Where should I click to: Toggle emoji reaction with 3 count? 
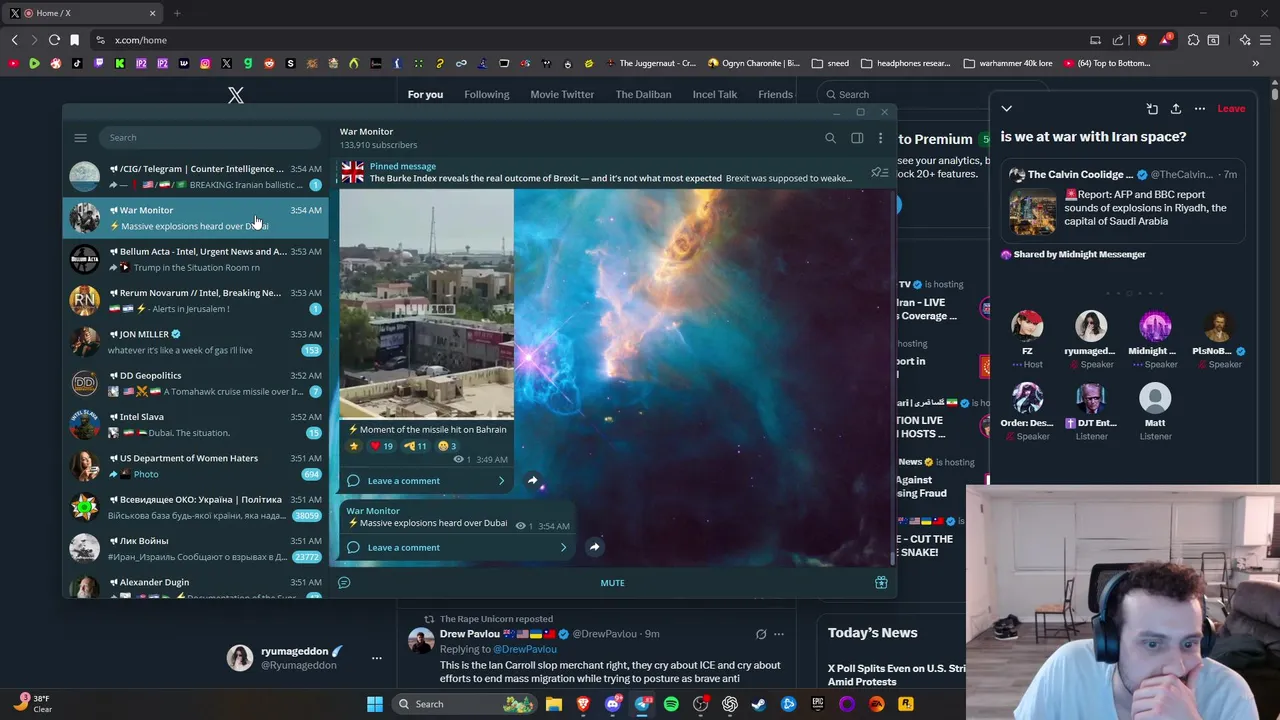[x=447, y=446]
